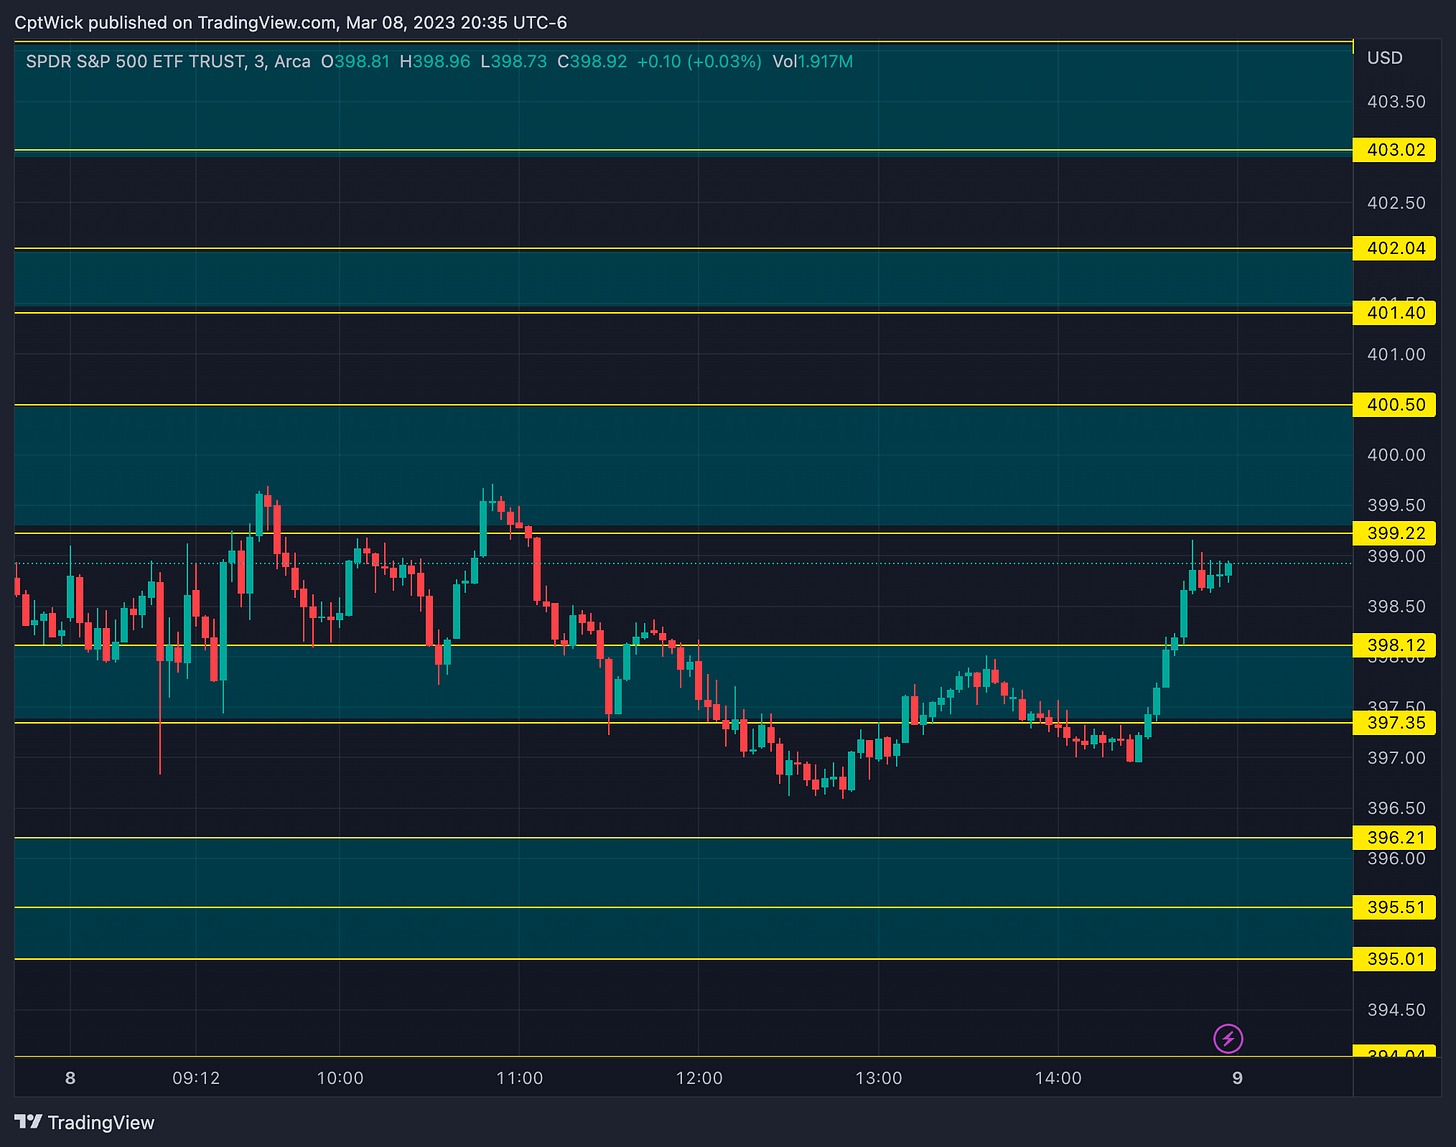Click the open value O398.81
This screenshot has height=1147, width=1456.
coord(356,62)
